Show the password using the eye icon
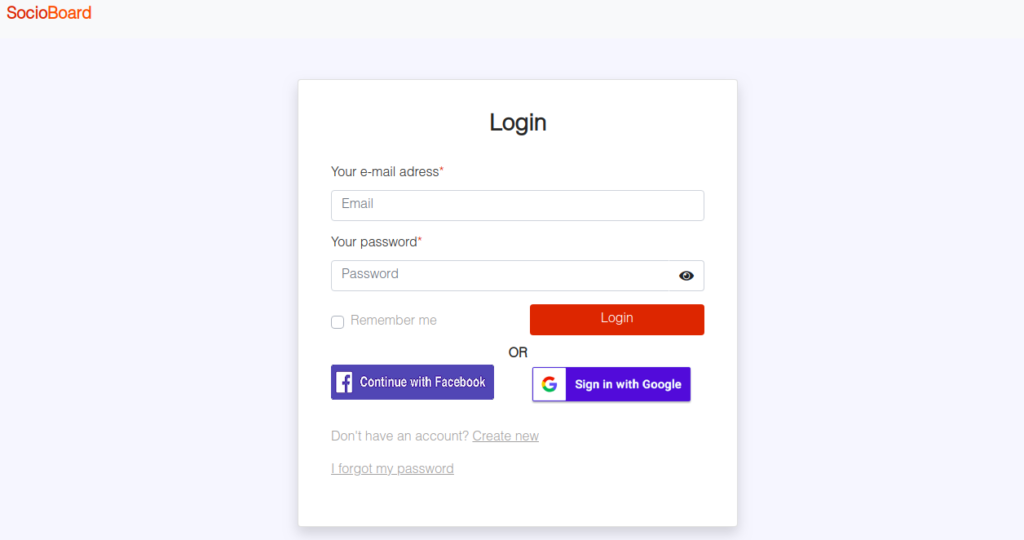Viewport: 1024px width, 540px height. (686, 276)
